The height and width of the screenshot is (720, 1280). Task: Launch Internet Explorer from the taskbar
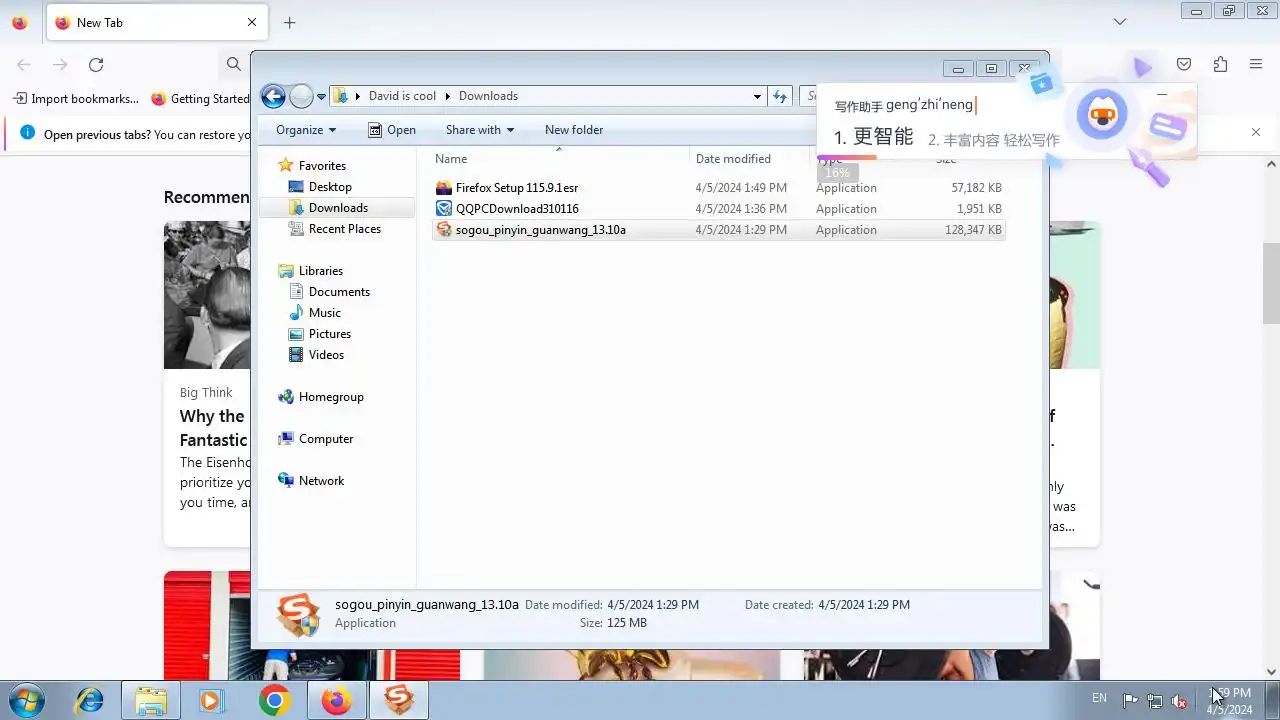coord(90,700)
